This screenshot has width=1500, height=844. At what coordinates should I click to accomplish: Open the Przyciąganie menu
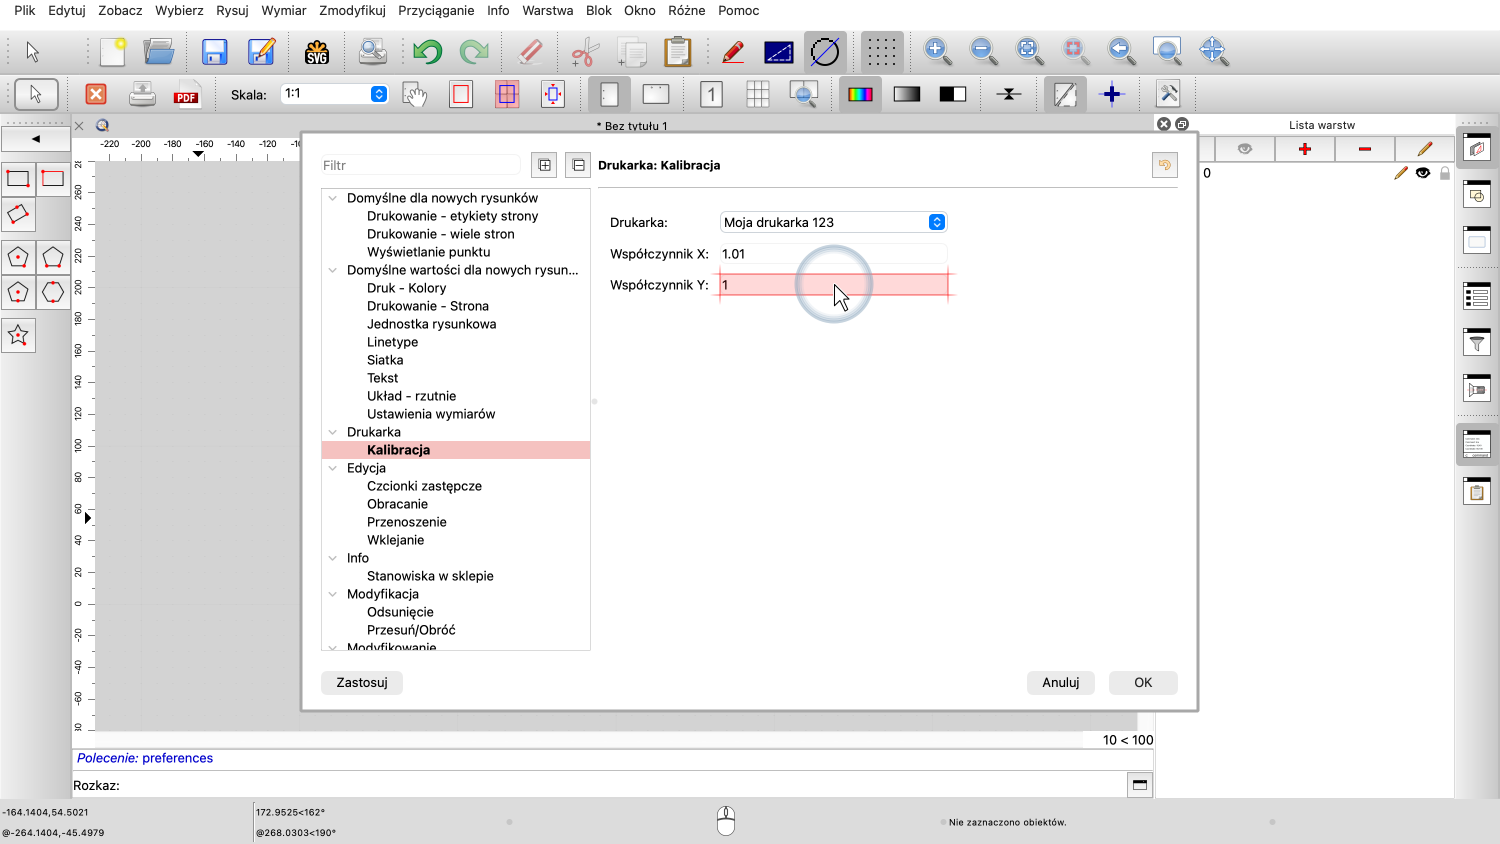tap(436, 10)
